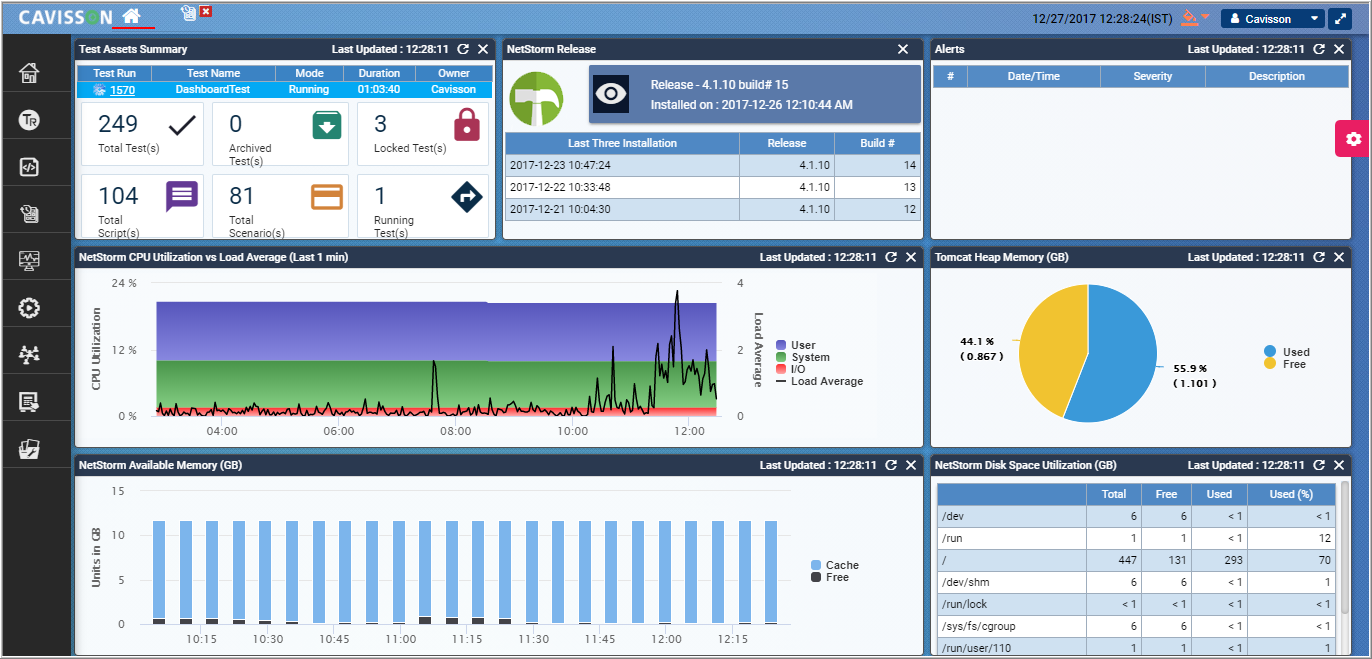The height and width of the screenshot is (659, 1372).
Task: Close the NetStorm Release widget
Action: click(903, 49)
